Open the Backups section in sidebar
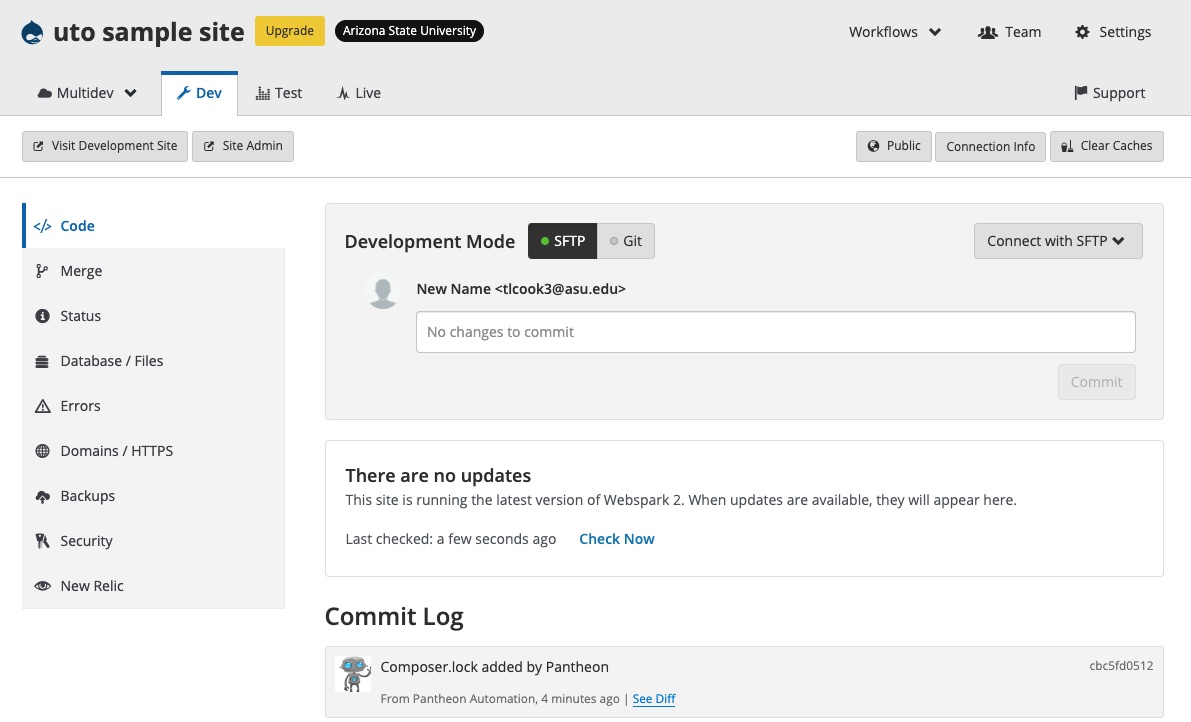1191x722 pixels. coord(153,496)
